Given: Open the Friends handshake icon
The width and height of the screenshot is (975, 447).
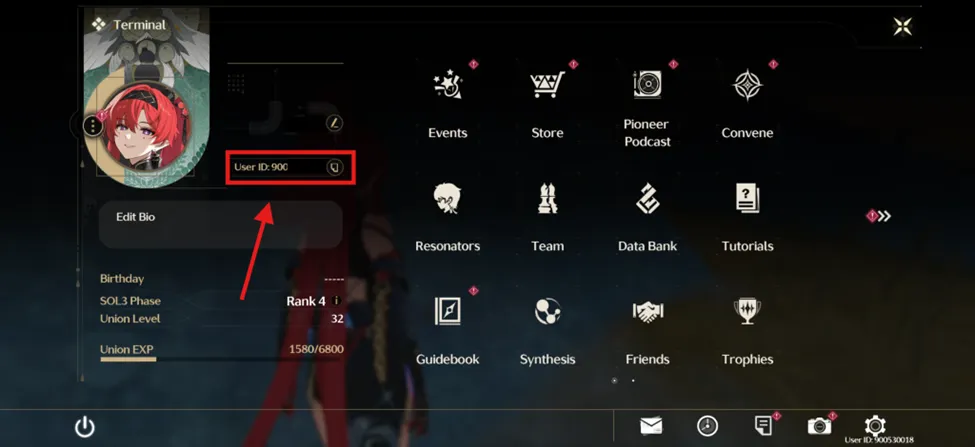Looking at the screenshot, I should point(647,311).
